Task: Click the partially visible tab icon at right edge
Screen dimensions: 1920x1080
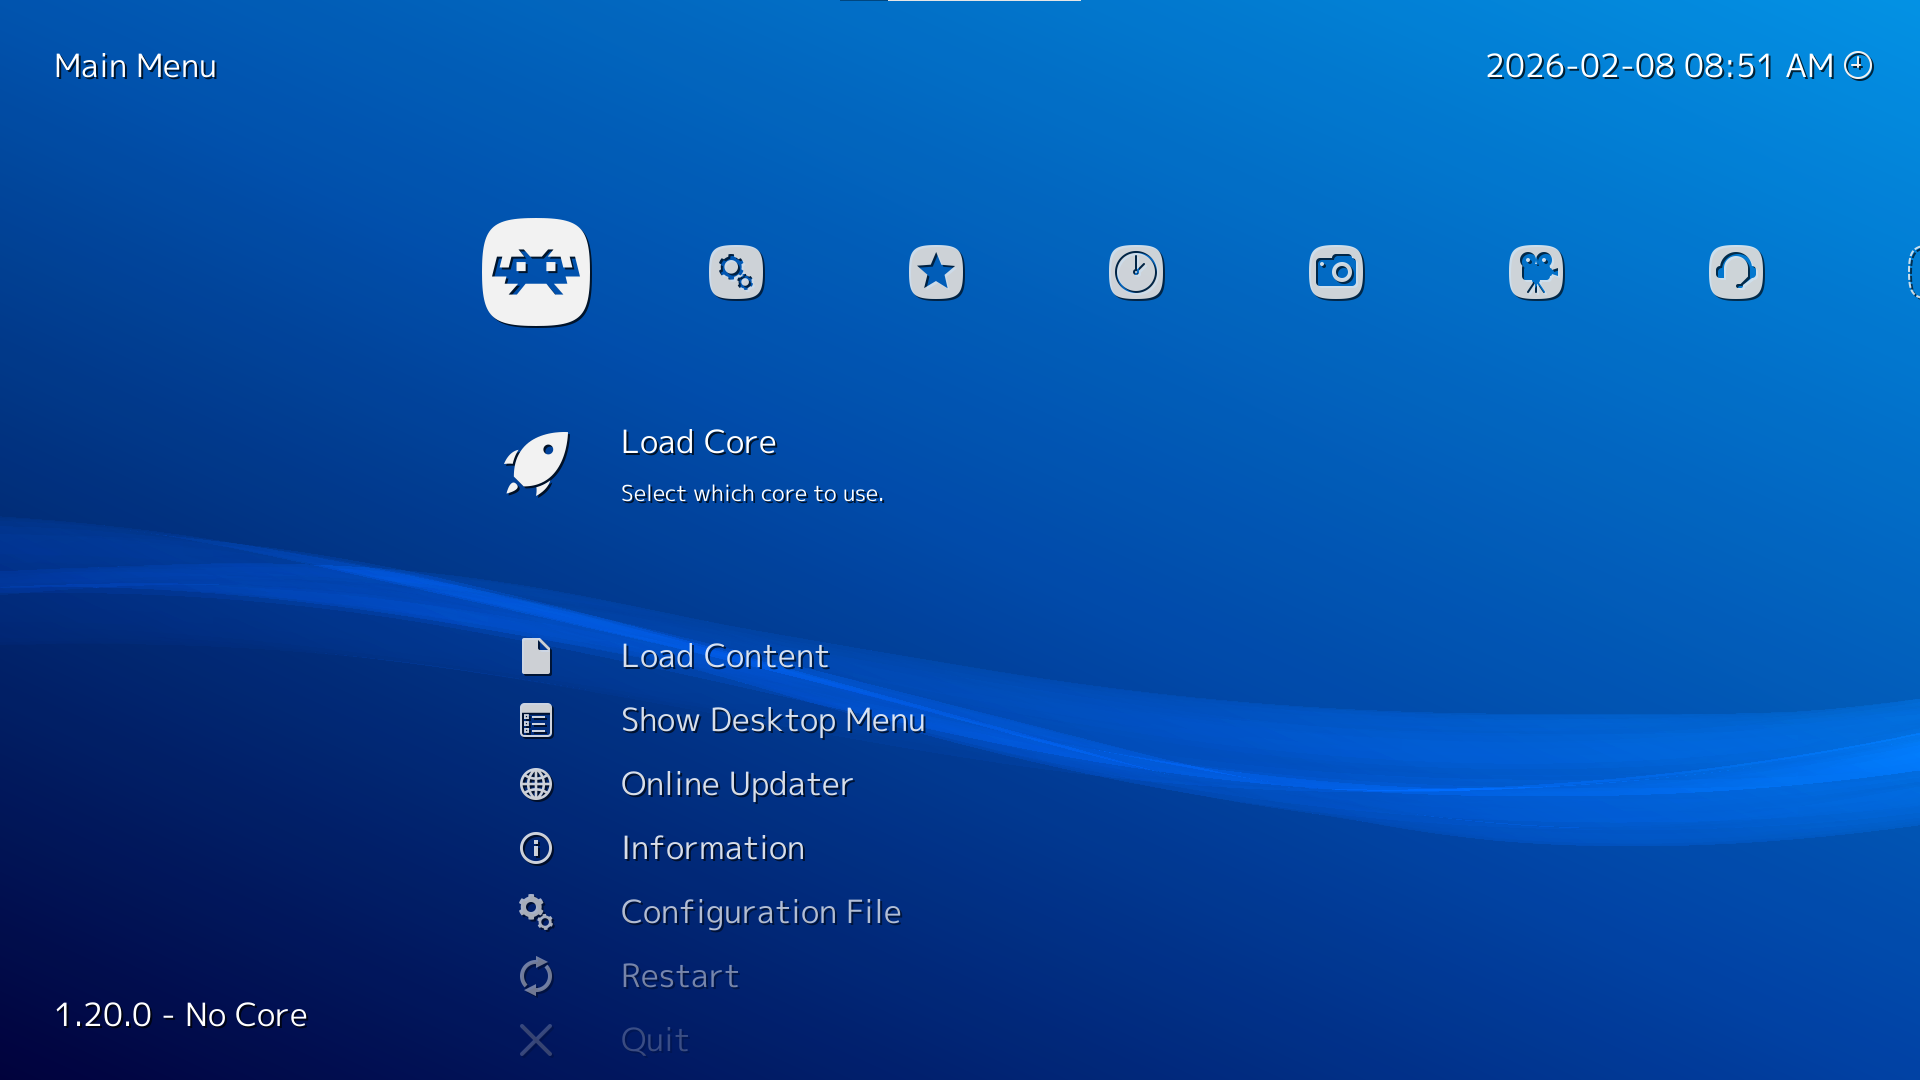Action: 1912,272
